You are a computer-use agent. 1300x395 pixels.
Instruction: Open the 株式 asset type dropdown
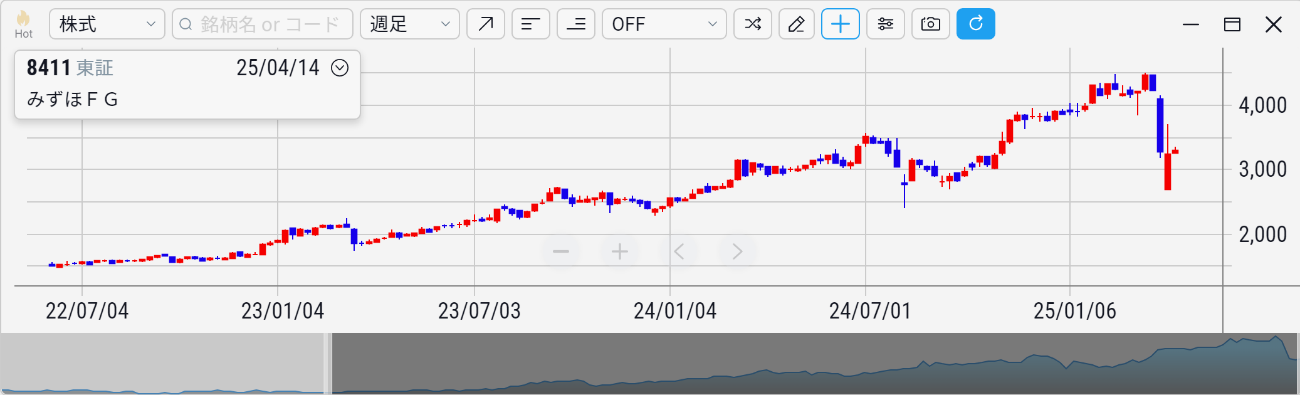tap(107, 24)
